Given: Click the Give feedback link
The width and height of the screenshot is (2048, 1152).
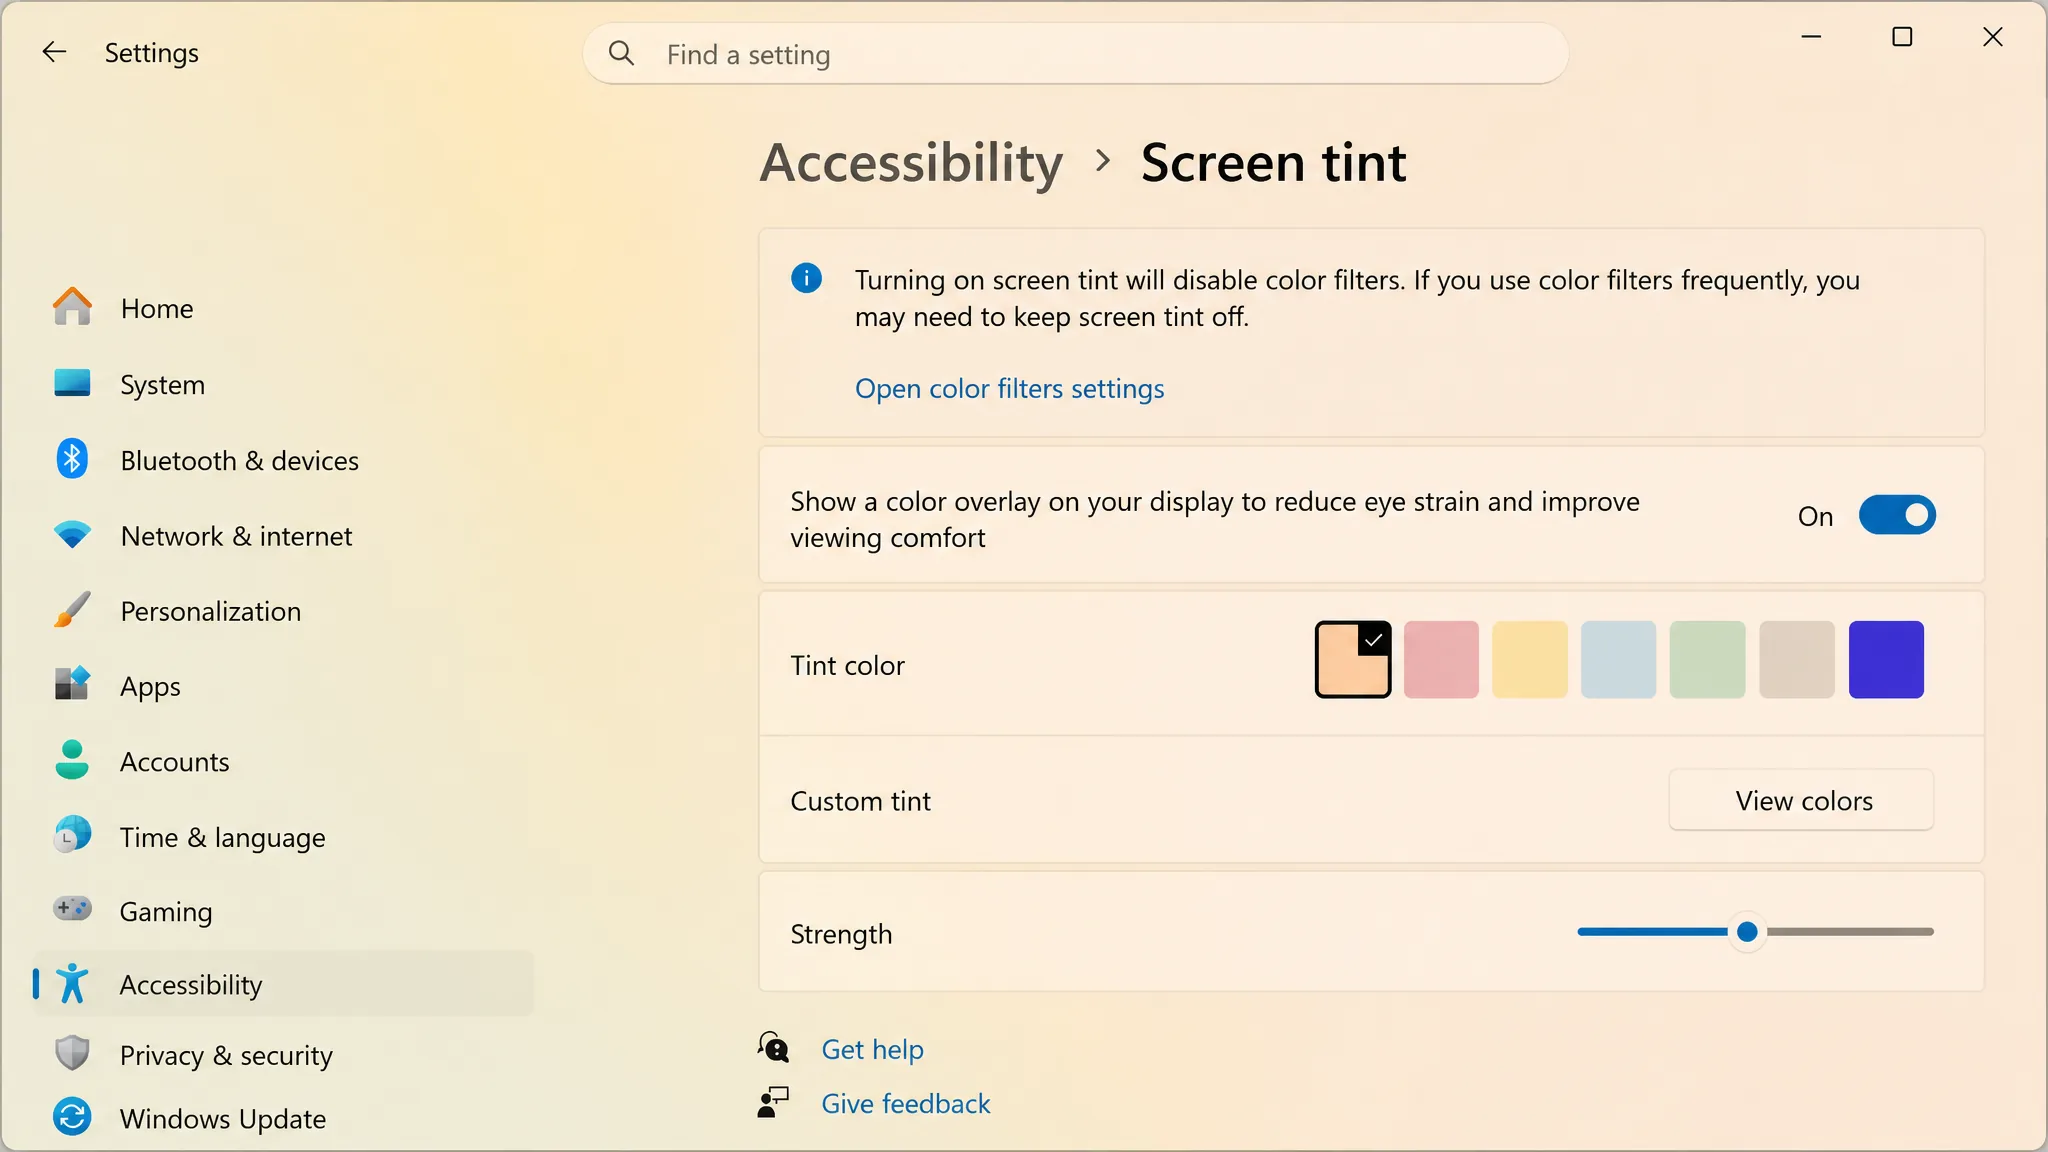Looking at the screenshot, I should tap(905, 1103).
